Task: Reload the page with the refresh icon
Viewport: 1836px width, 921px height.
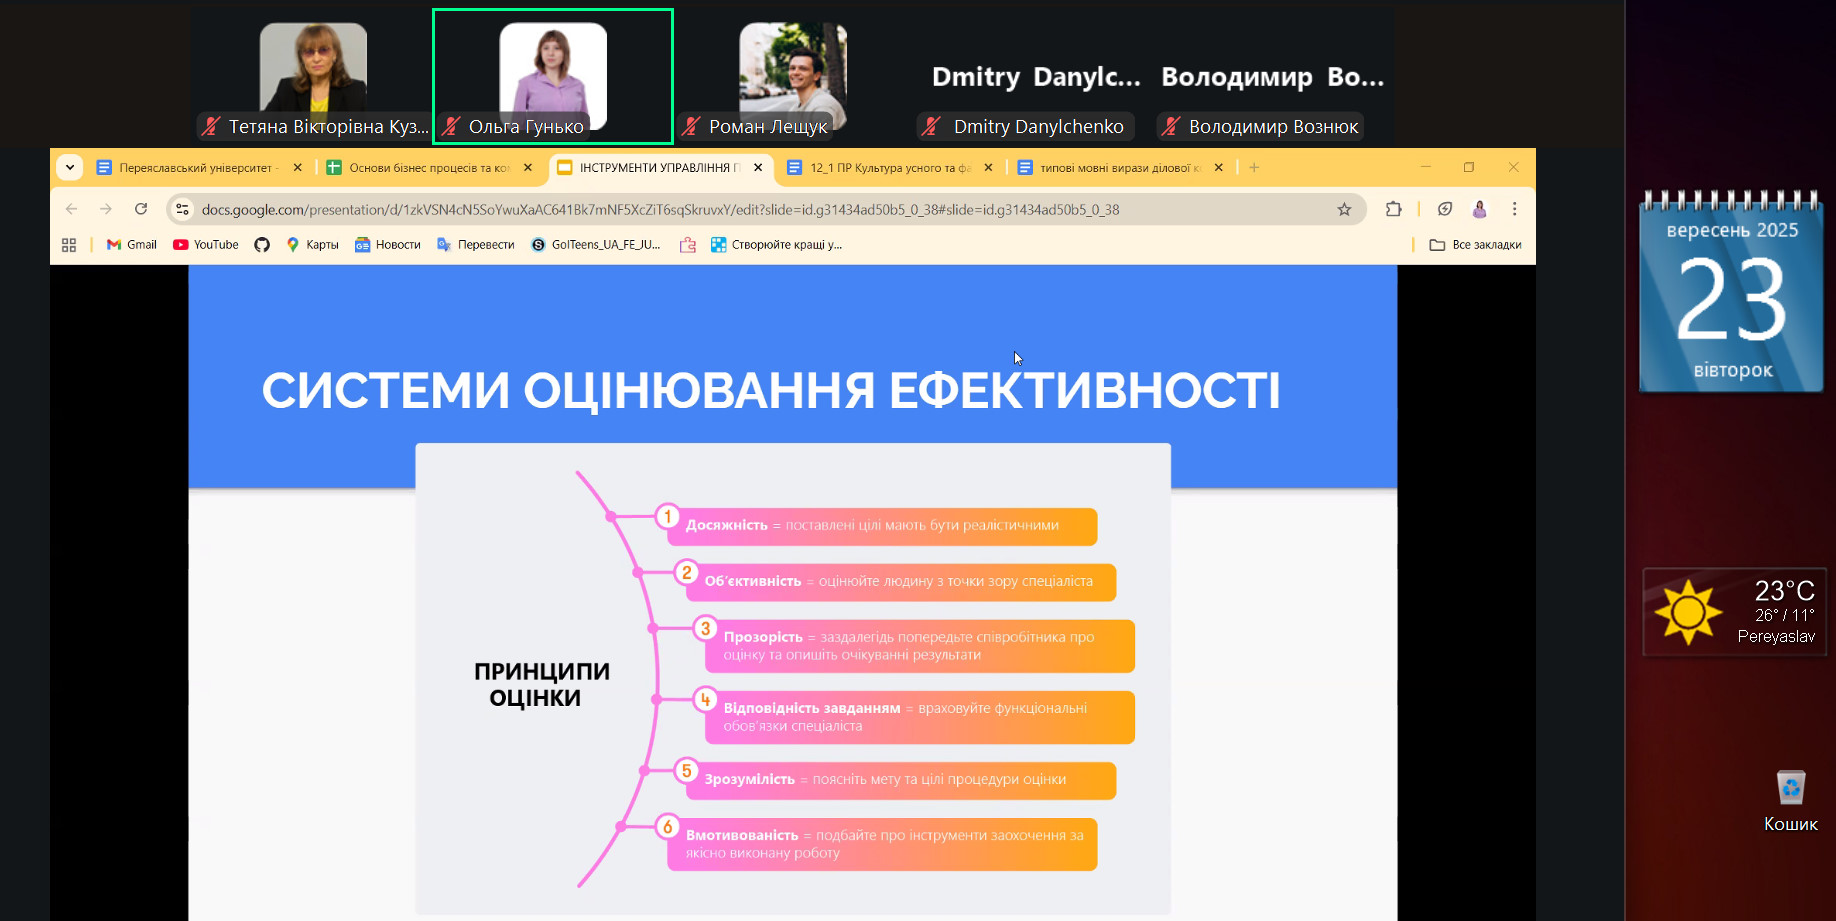Action: [x=141, y=209]
